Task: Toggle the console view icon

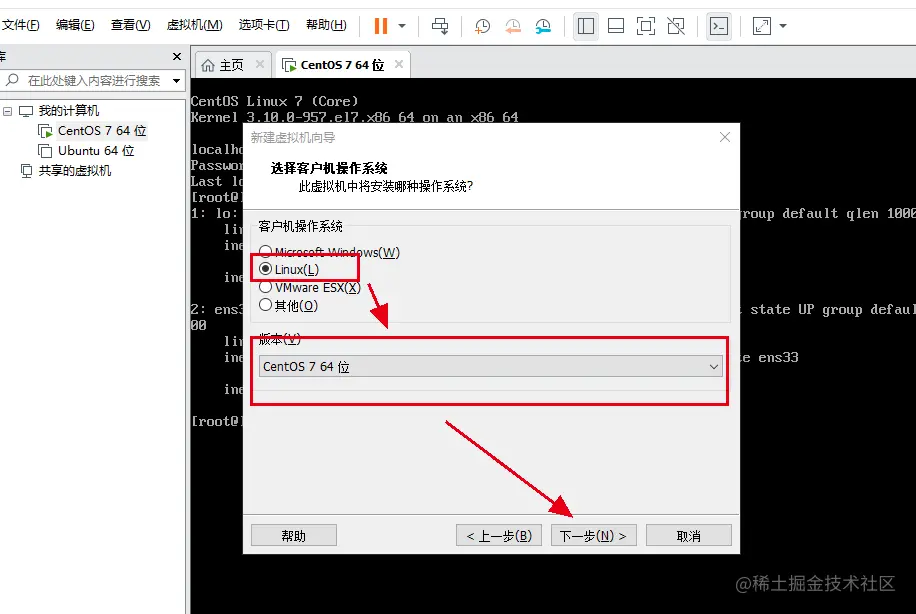Action: (719, 26)
